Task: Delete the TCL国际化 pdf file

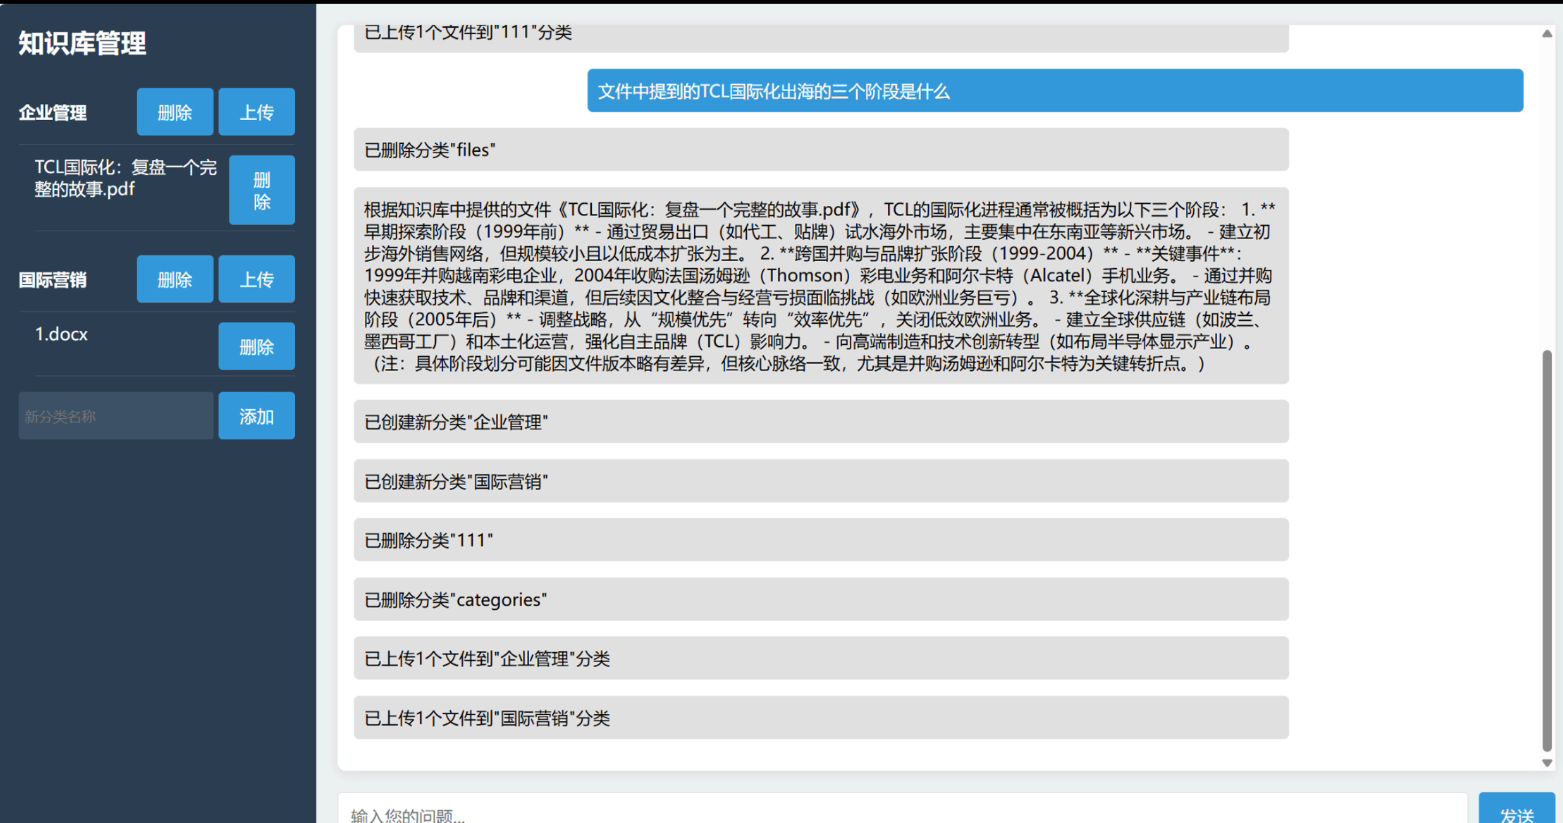Action: [x=262, y=190]
